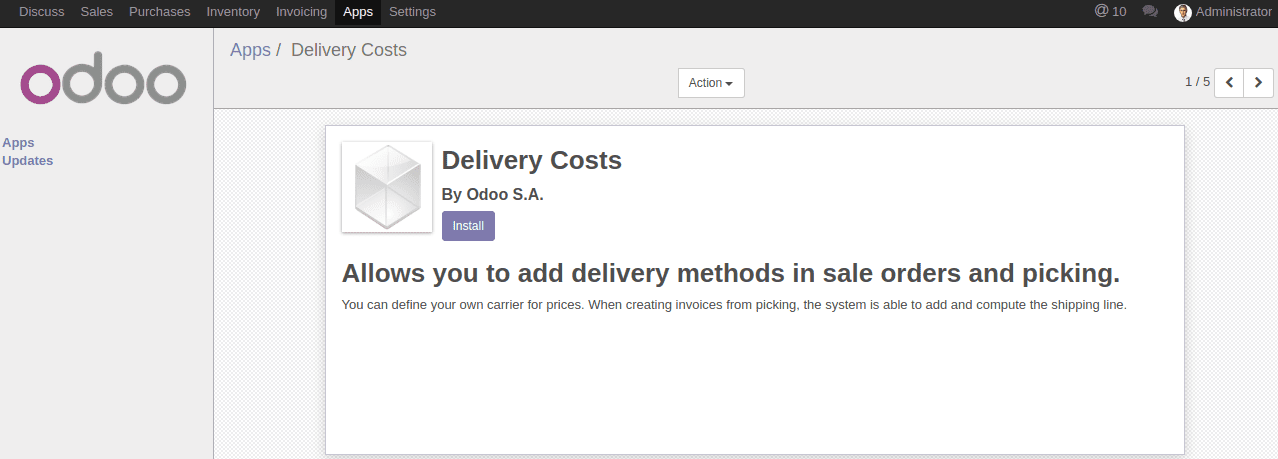Expand the Action dropdown
The image size is (1278, 459).
[x=711, y=83]
